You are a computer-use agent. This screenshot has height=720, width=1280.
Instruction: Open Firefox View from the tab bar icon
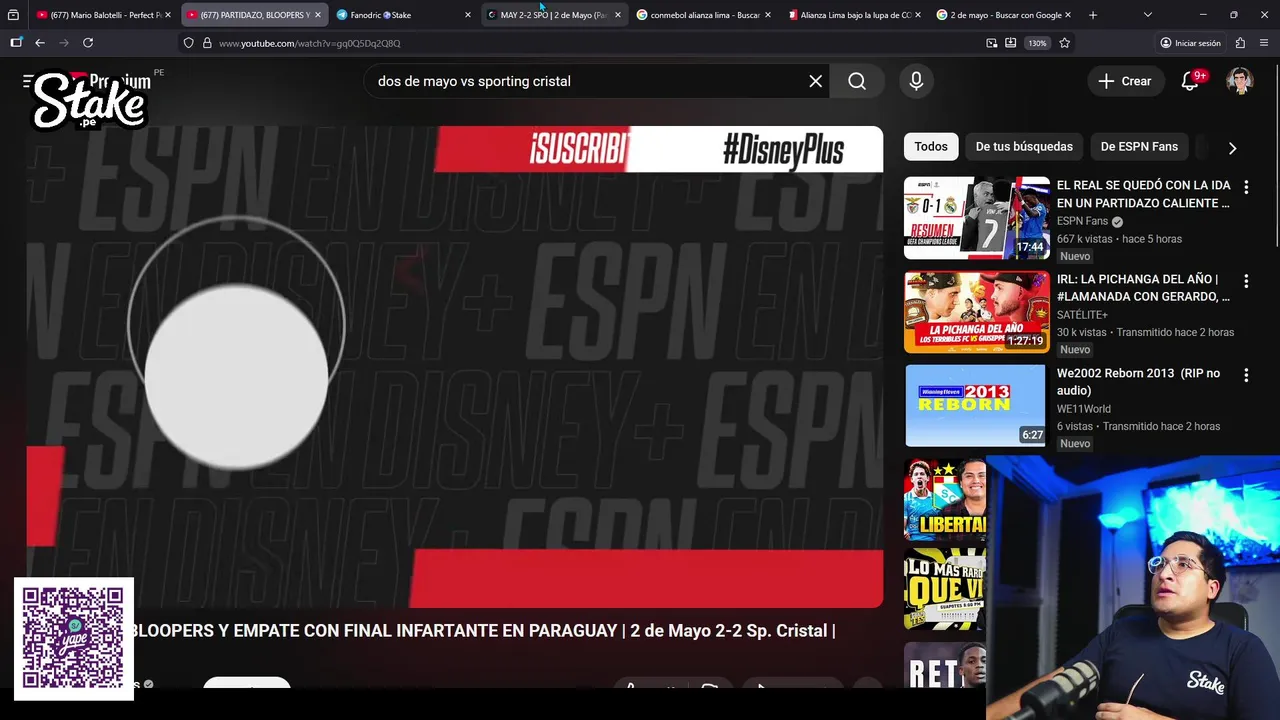[x=13, y=15]
